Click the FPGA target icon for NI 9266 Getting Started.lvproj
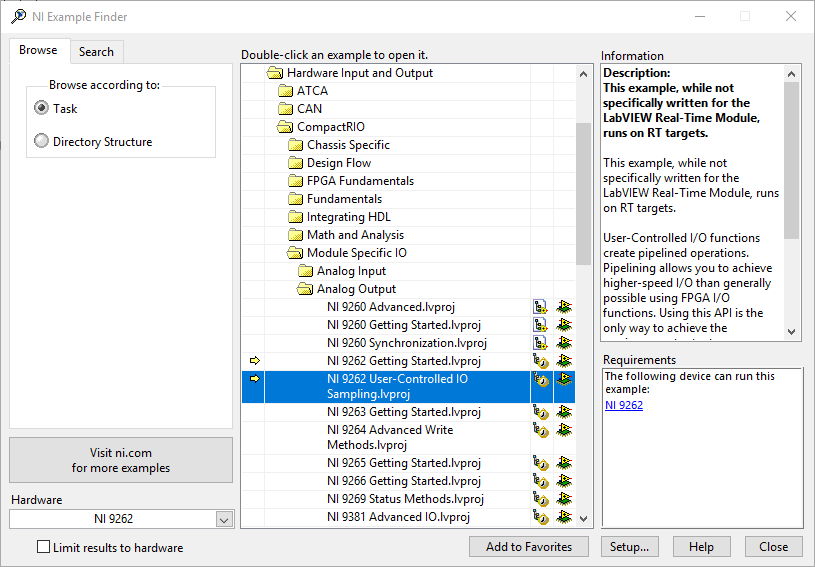The width and height of the screenshot is (815, 567). [564, 481]
